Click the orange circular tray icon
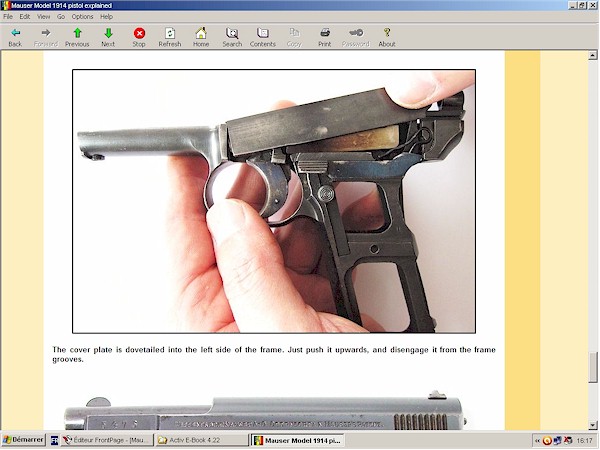Viewport: 600px width, 450px height. [547, 441]
